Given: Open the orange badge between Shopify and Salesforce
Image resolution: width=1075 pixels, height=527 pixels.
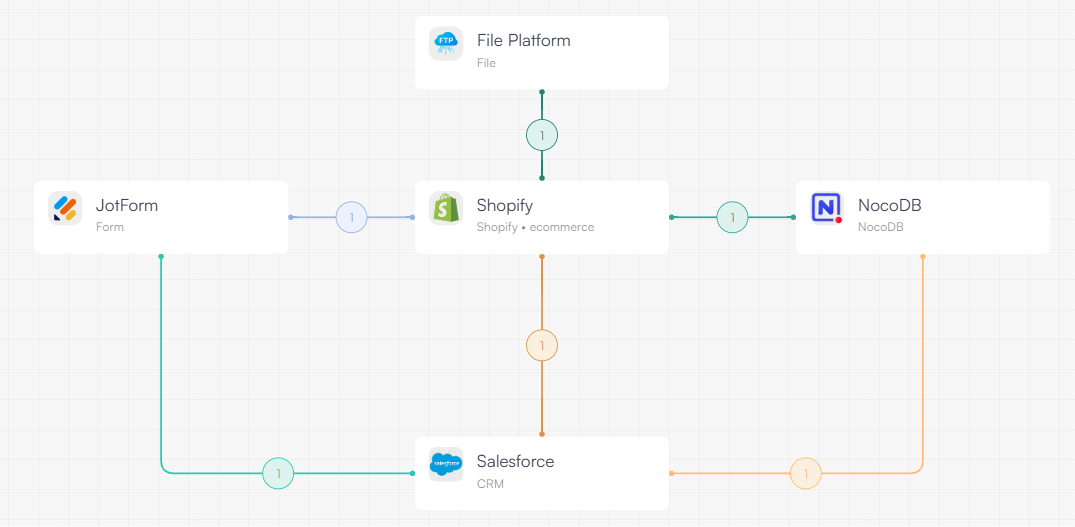Looking at the screenshot, I should [542, 346].
